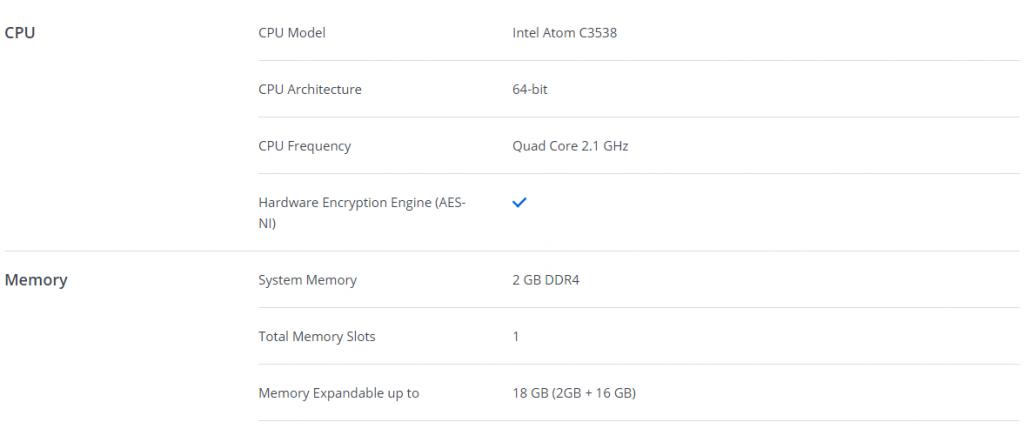Image resolution: width=1024 pixels, height=429 pixels.
Task: Click Memory Expandable up to label
Action: click(338, 393)
